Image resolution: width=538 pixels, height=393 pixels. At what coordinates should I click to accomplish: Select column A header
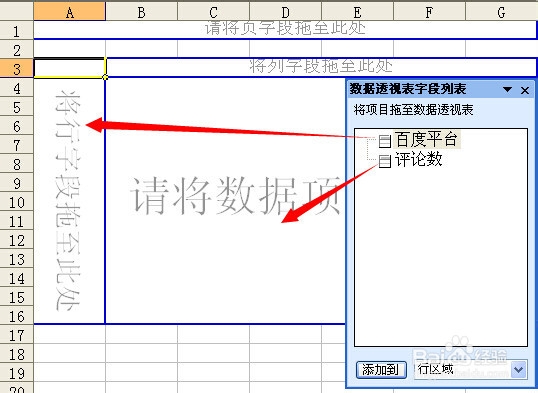point(70,12)
